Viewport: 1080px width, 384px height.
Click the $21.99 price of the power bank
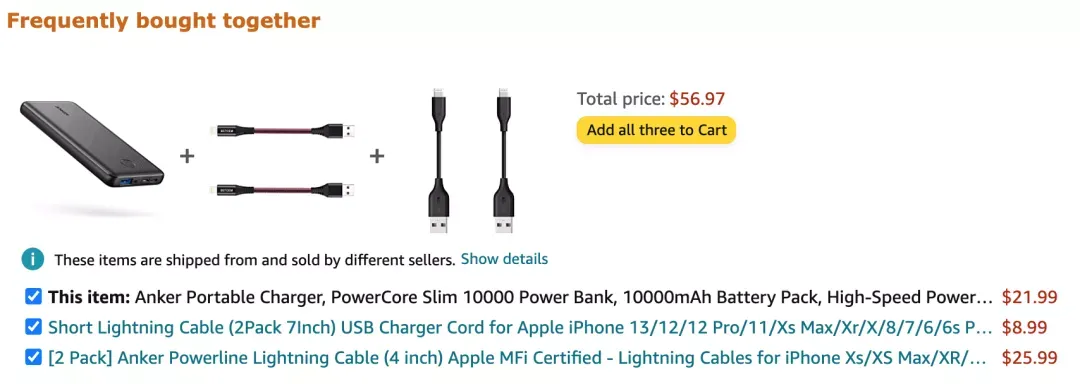1029,297
